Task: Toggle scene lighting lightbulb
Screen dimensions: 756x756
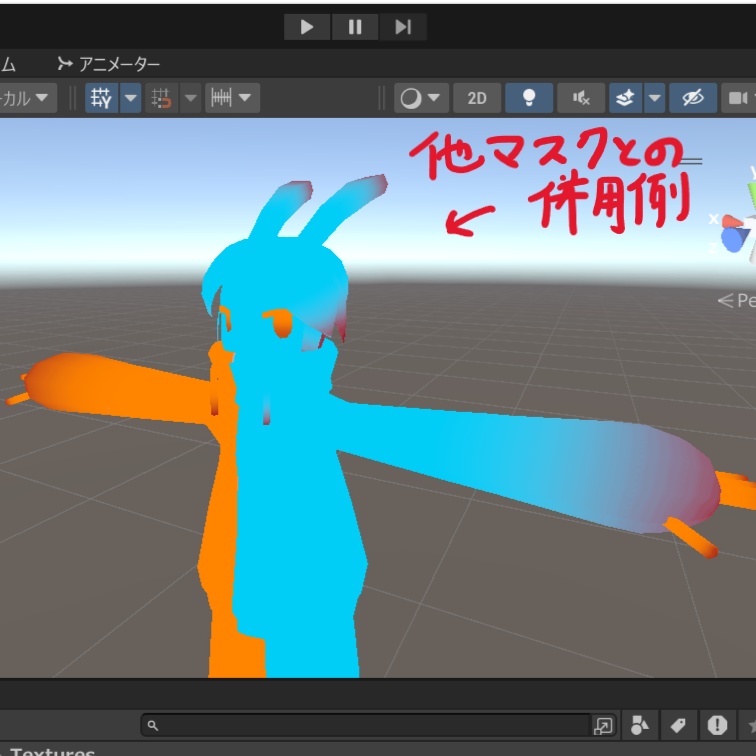Action: pos(529,98)
